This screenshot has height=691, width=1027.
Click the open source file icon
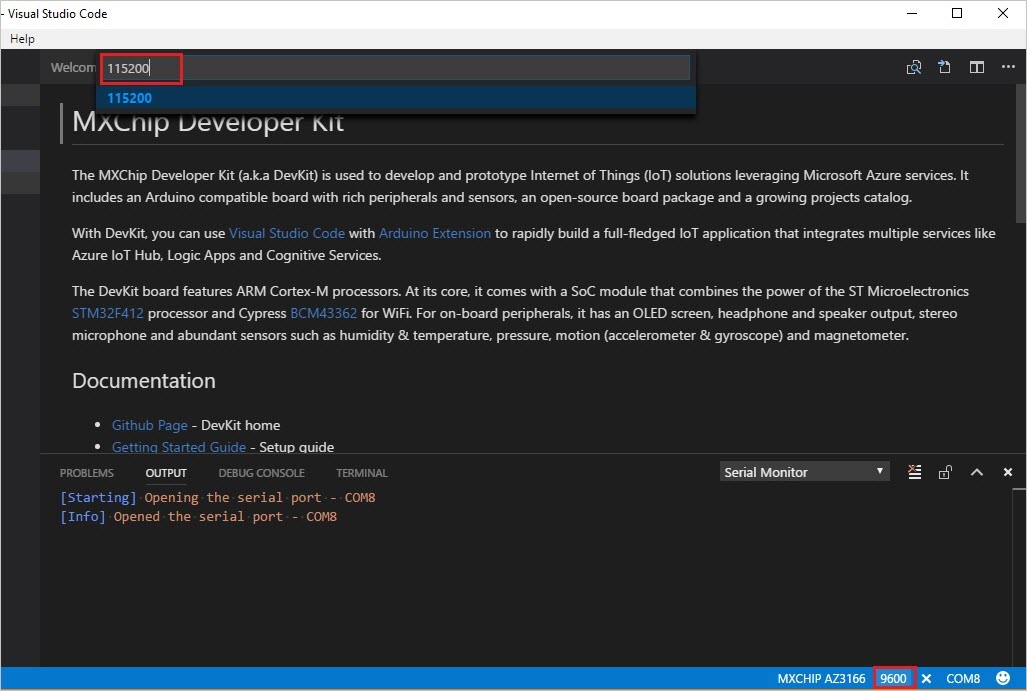tap(944, 67)
